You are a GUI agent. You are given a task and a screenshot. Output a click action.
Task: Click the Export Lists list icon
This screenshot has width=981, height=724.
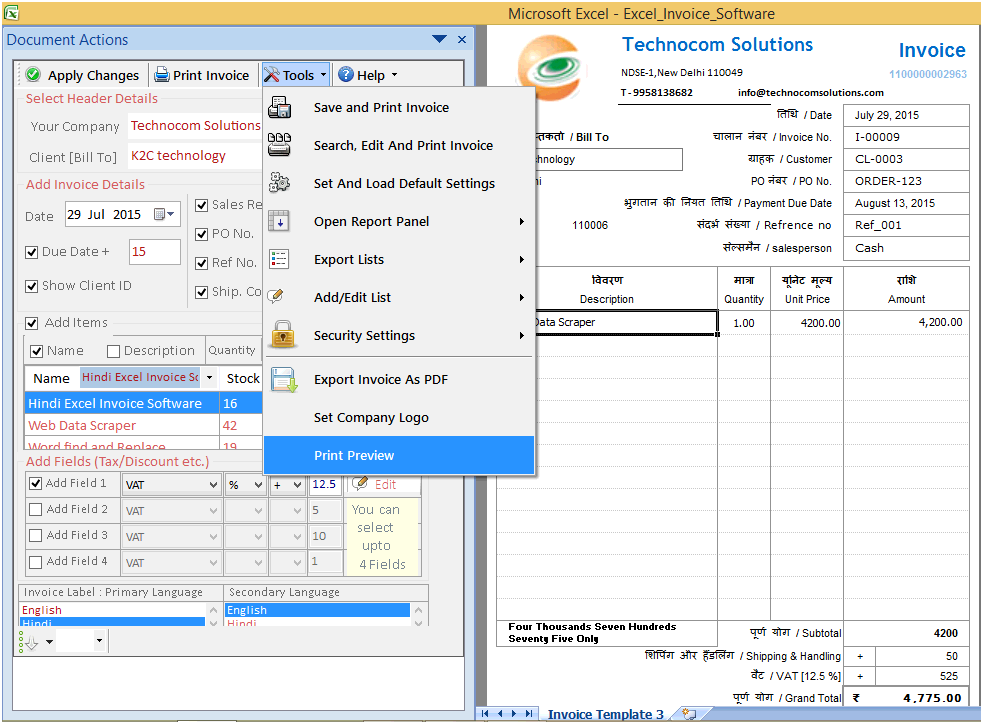pyautogui.click(x=279, y=259)
